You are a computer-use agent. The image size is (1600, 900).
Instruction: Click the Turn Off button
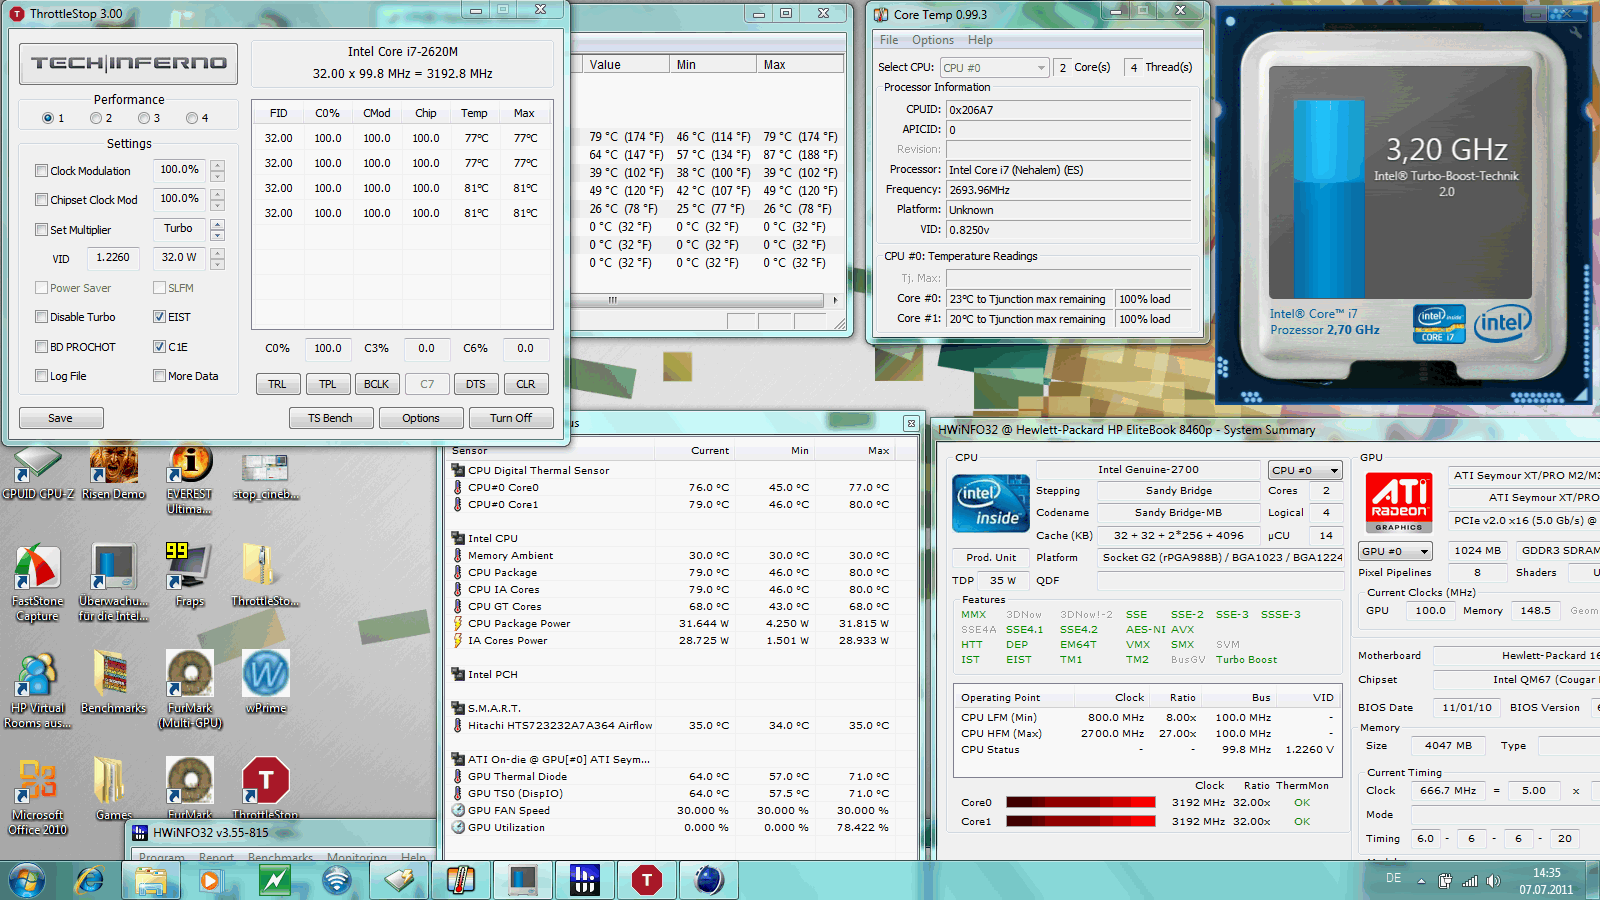[x=511, y=418]
